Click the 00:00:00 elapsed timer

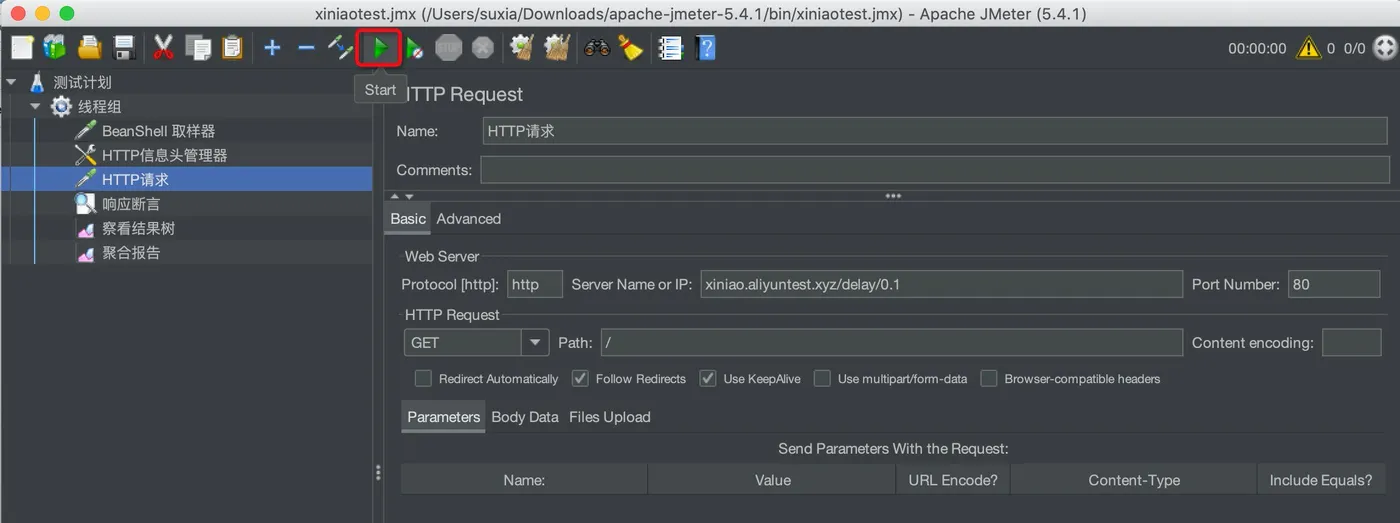click(x=1257, y=48)
